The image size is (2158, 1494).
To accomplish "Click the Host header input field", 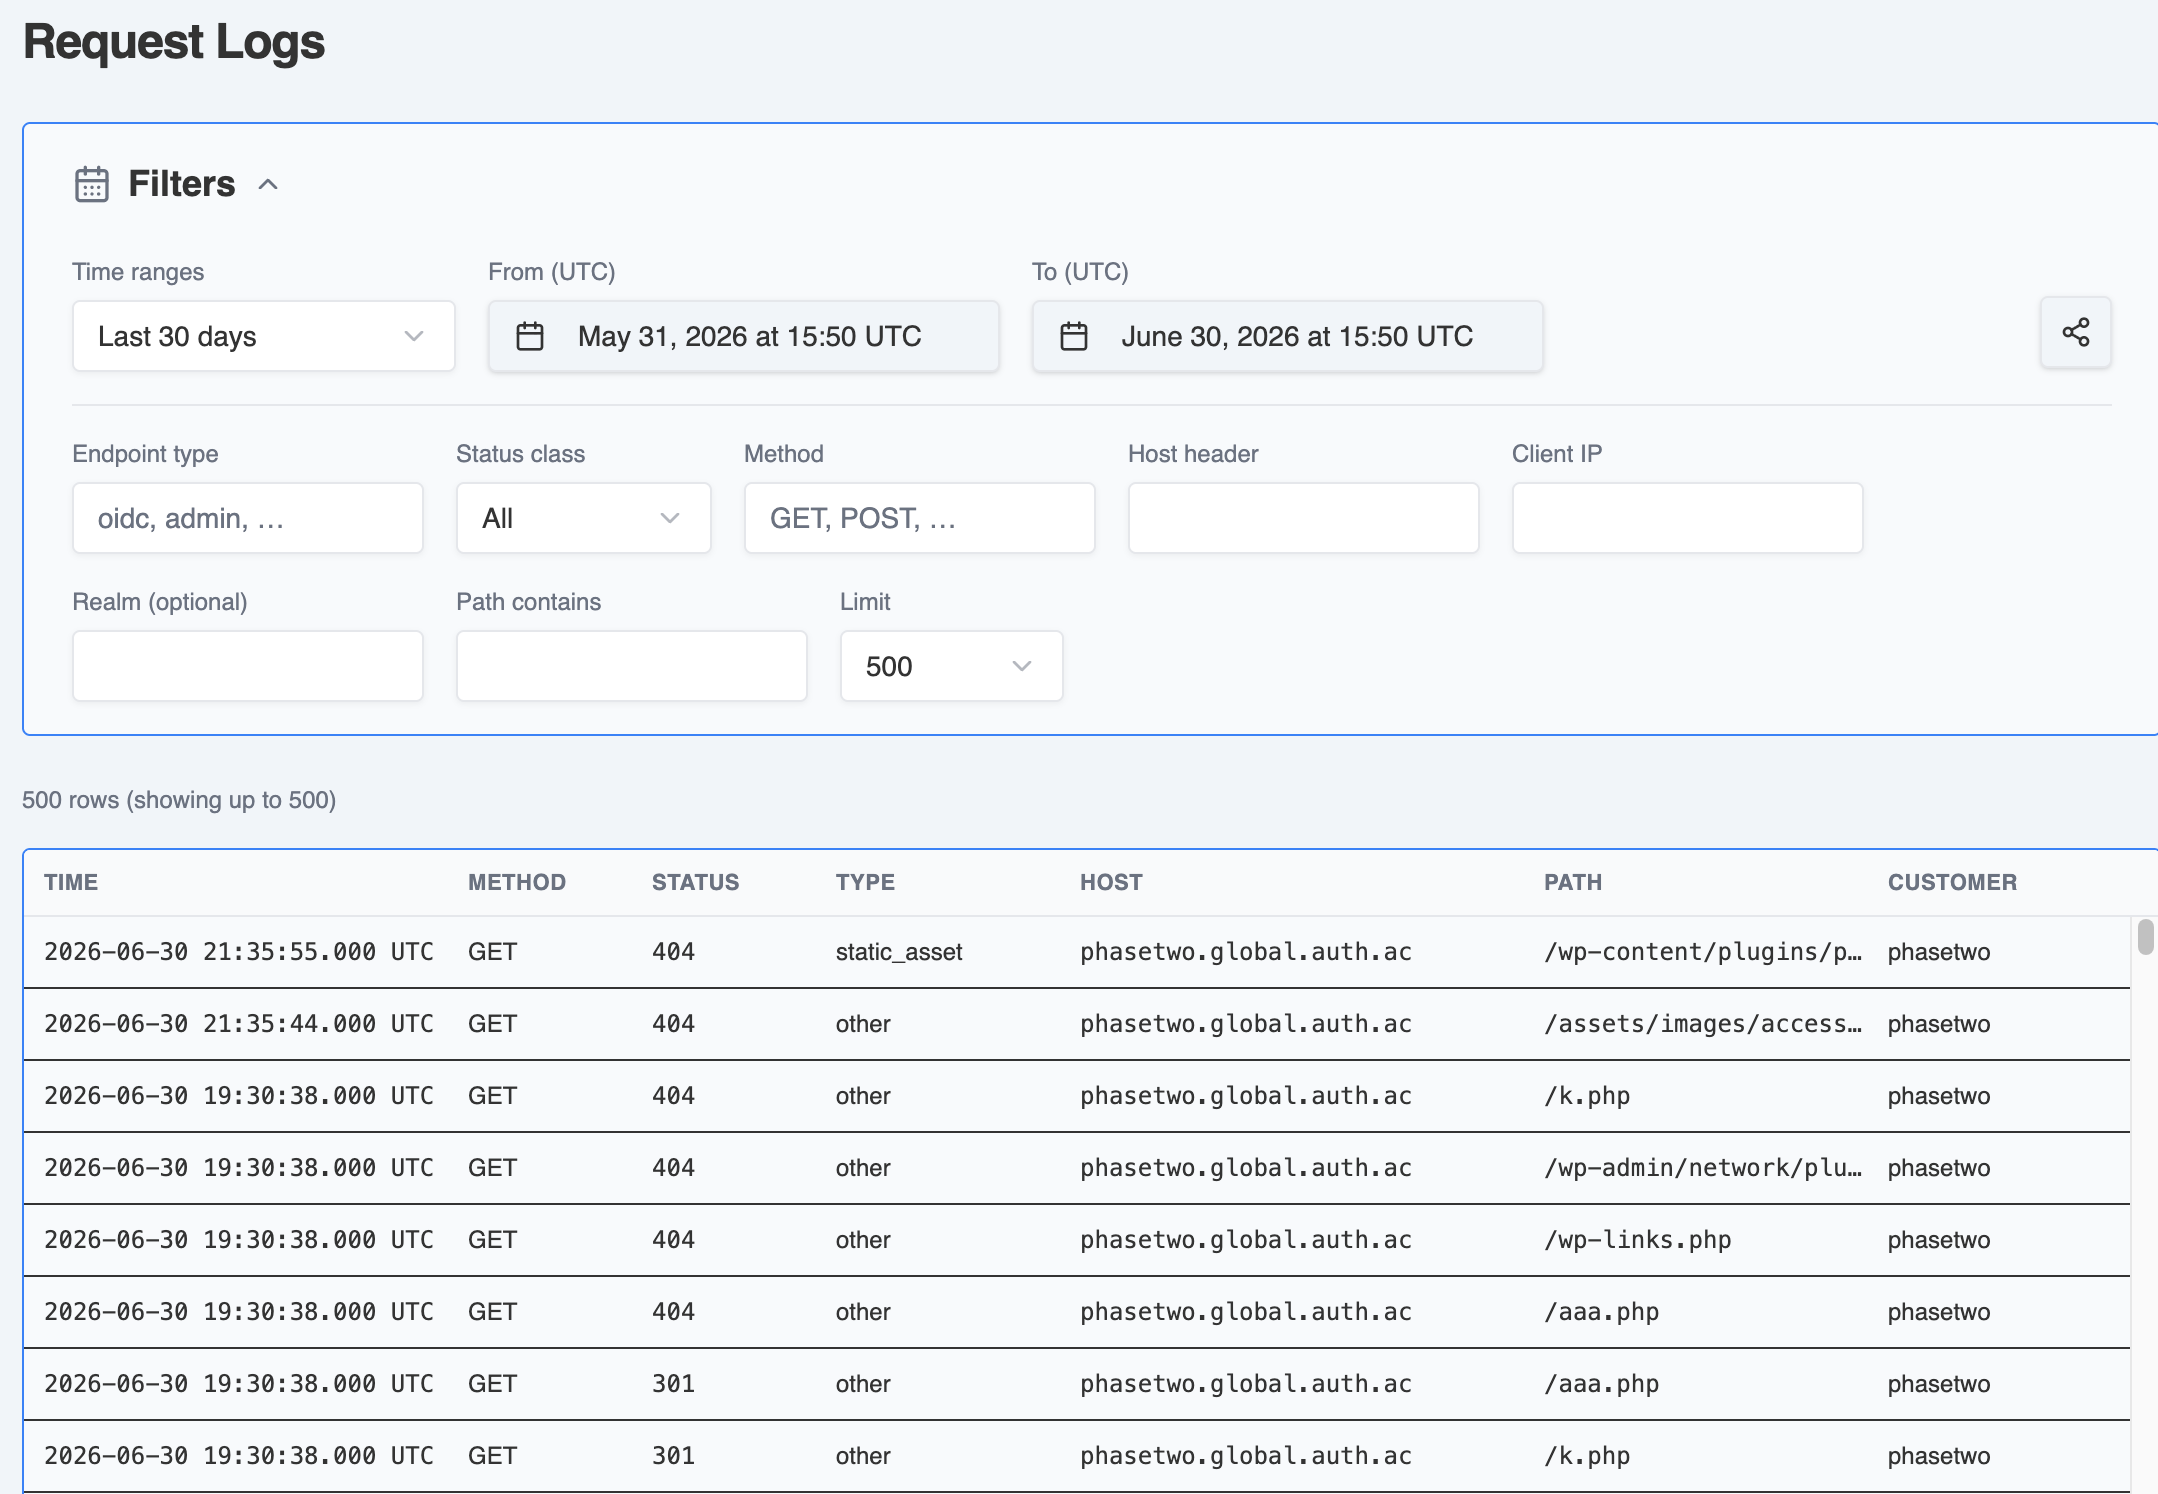I will click(1304, 518).
